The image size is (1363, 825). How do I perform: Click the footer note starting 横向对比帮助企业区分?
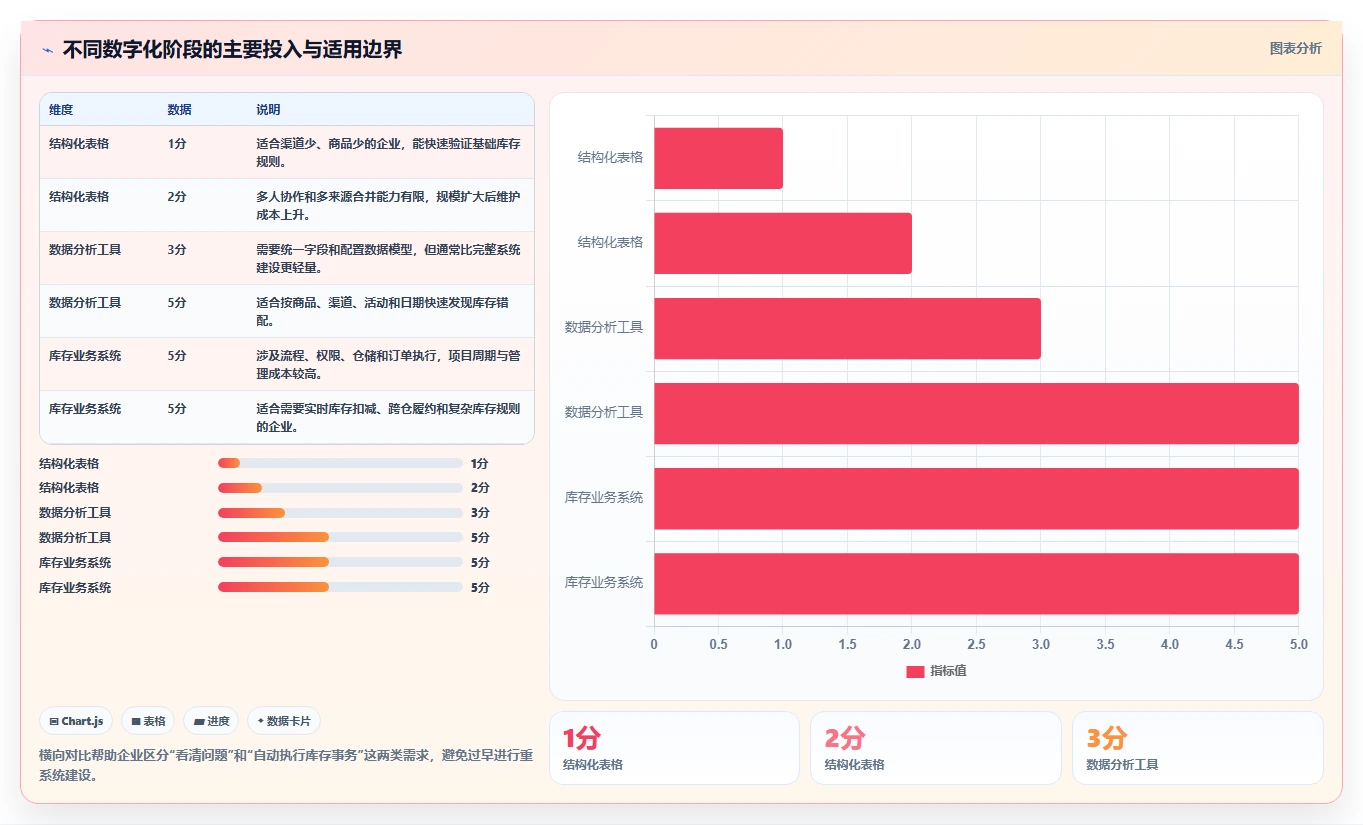coord(286,765)
